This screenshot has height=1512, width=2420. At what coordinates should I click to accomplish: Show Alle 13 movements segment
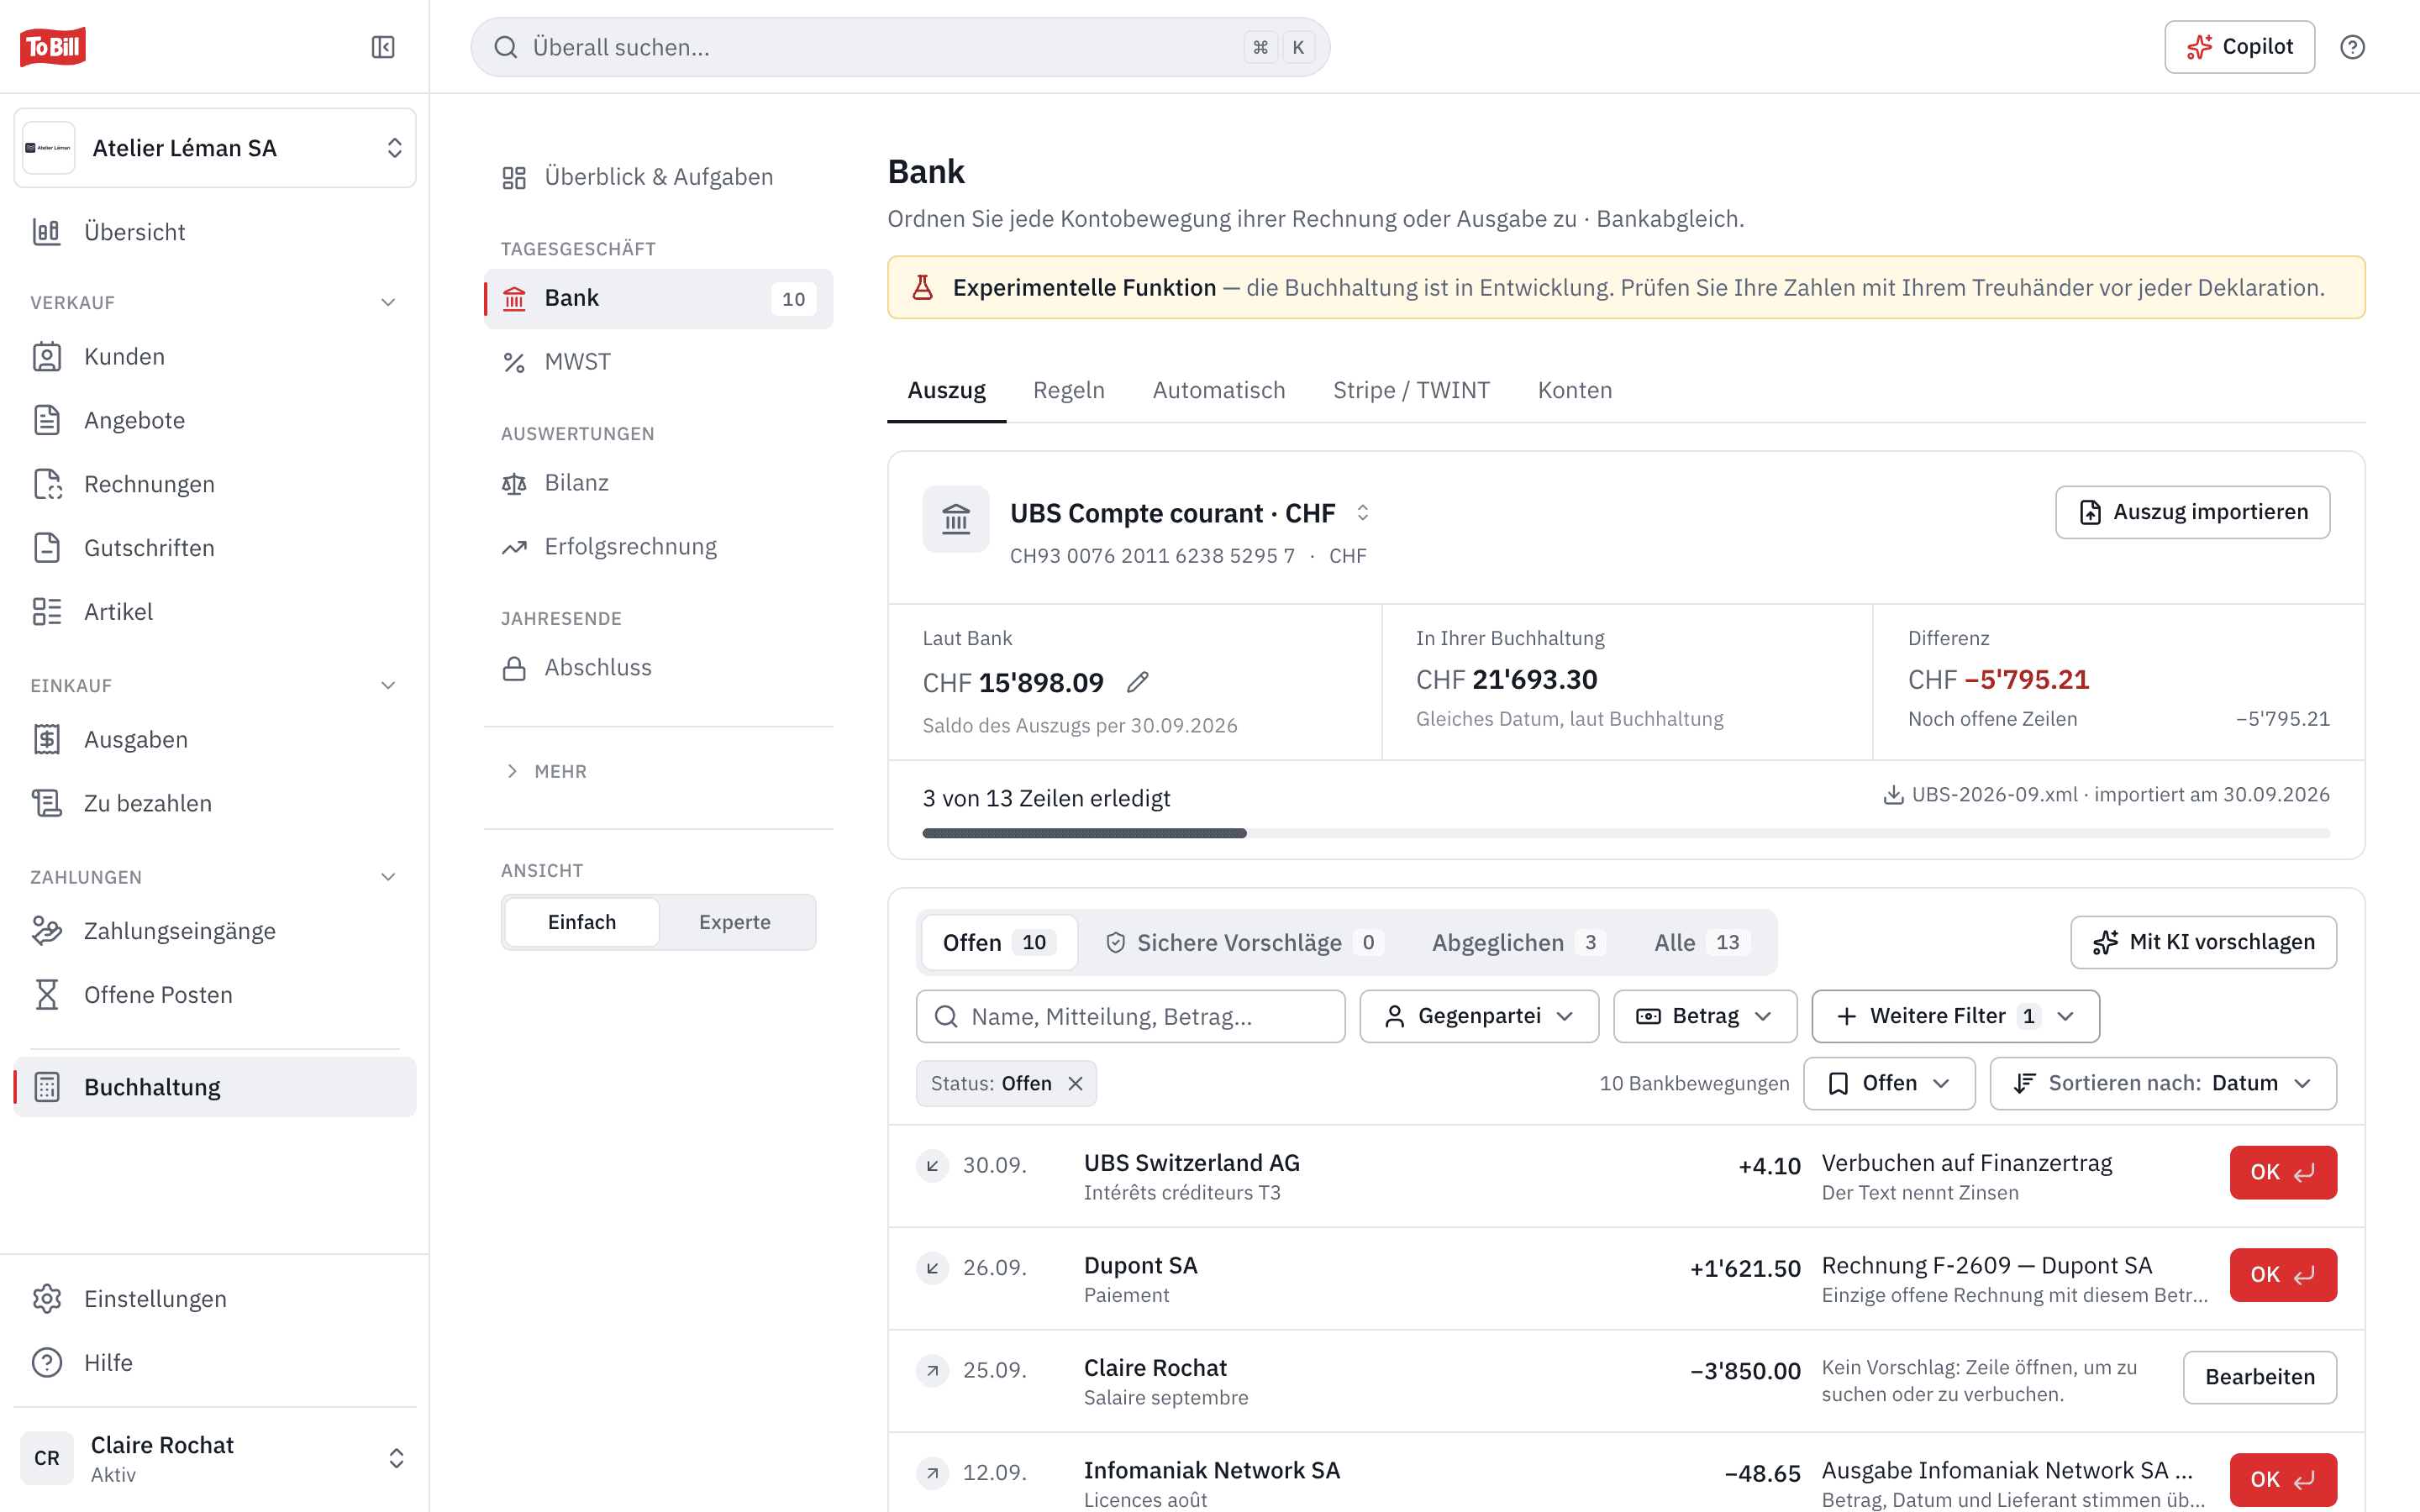[x=1701, y=943]
